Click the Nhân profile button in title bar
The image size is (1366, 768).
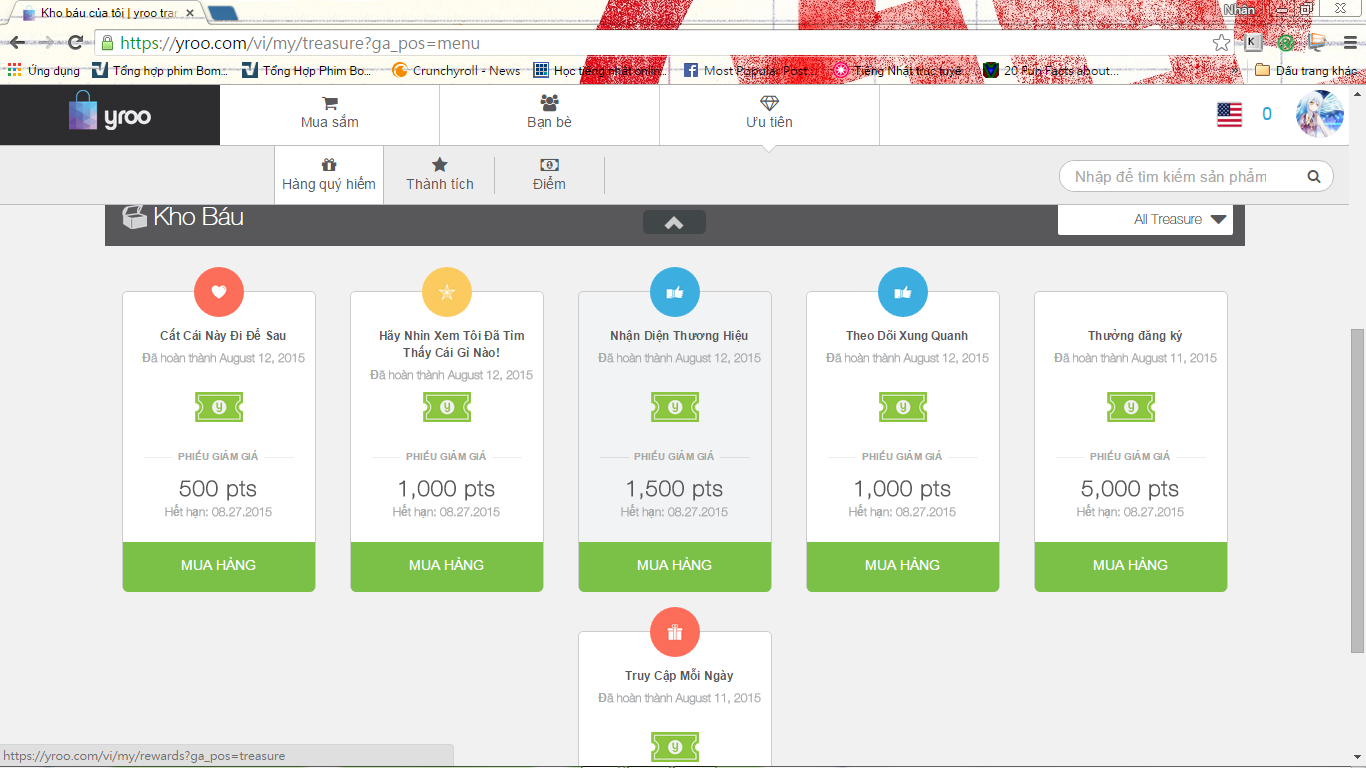coord(1238,8)
